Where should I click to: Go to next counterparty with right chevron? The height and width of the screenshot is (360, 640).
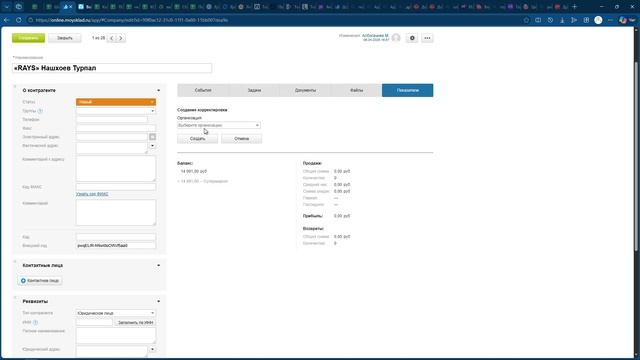(121, 38)
